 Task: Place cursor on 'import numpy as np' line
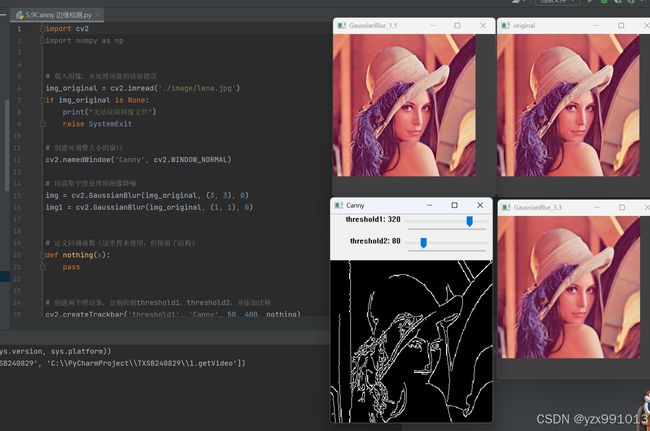pyautogui.click(x=85, y=41)
